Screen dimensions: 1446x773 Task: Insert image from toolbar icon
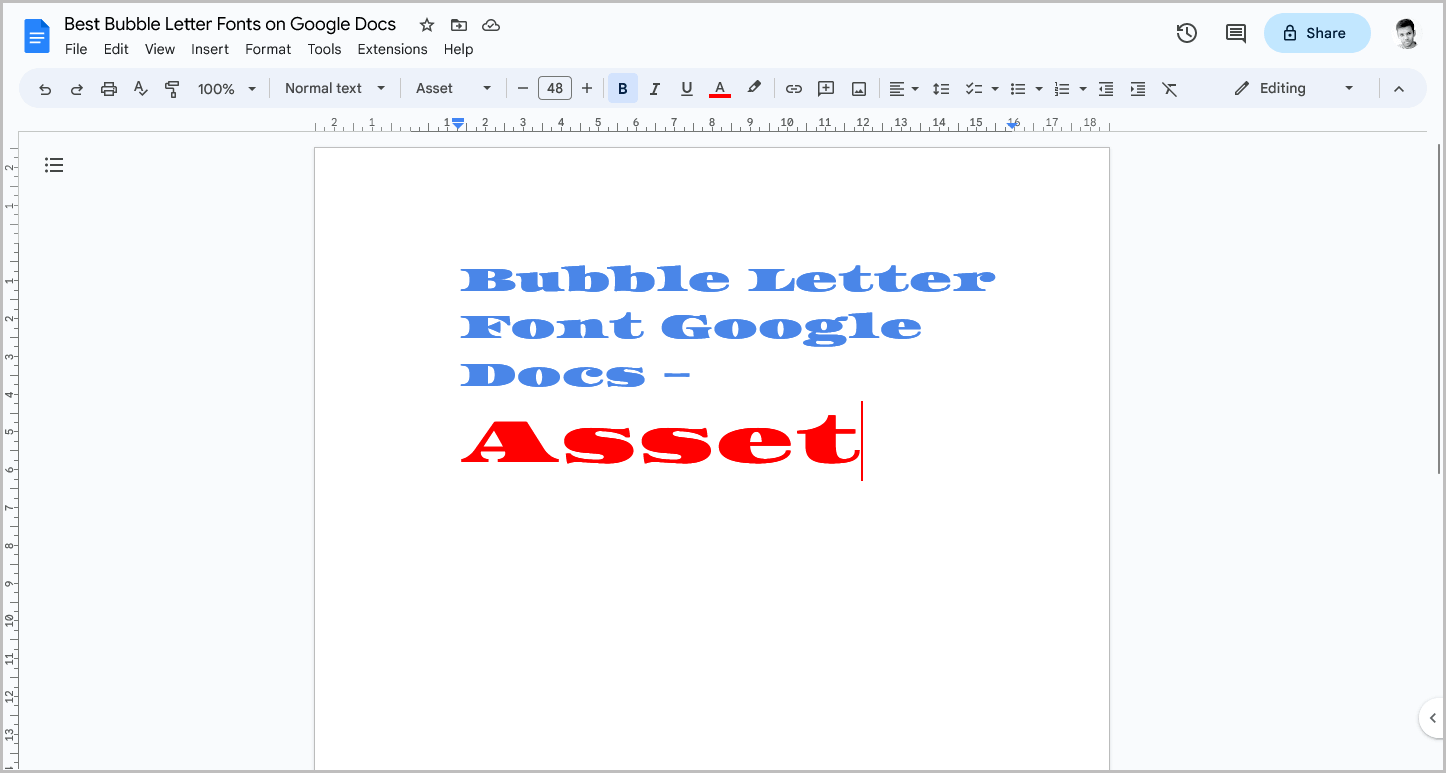(858, 89)
